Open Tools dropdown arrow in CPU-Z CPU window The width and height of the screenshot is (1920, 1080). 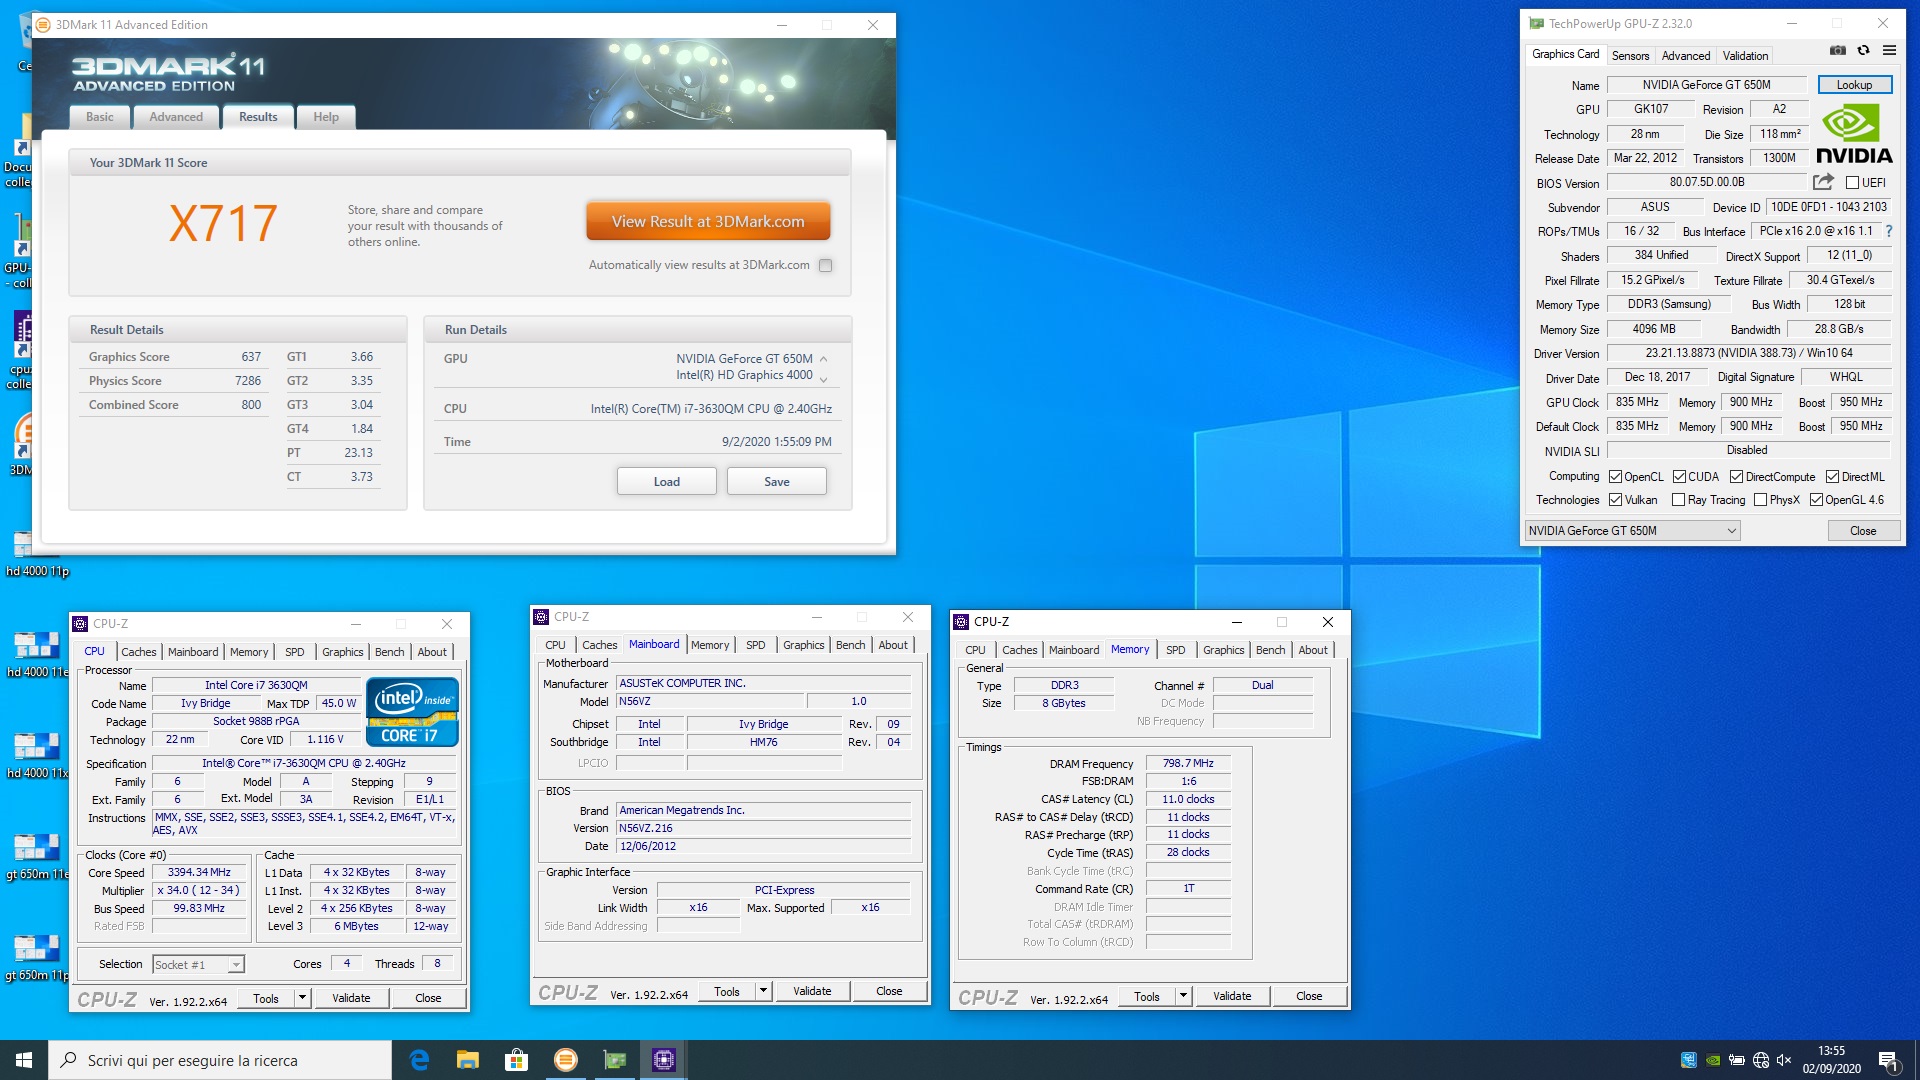click(302, 998)
